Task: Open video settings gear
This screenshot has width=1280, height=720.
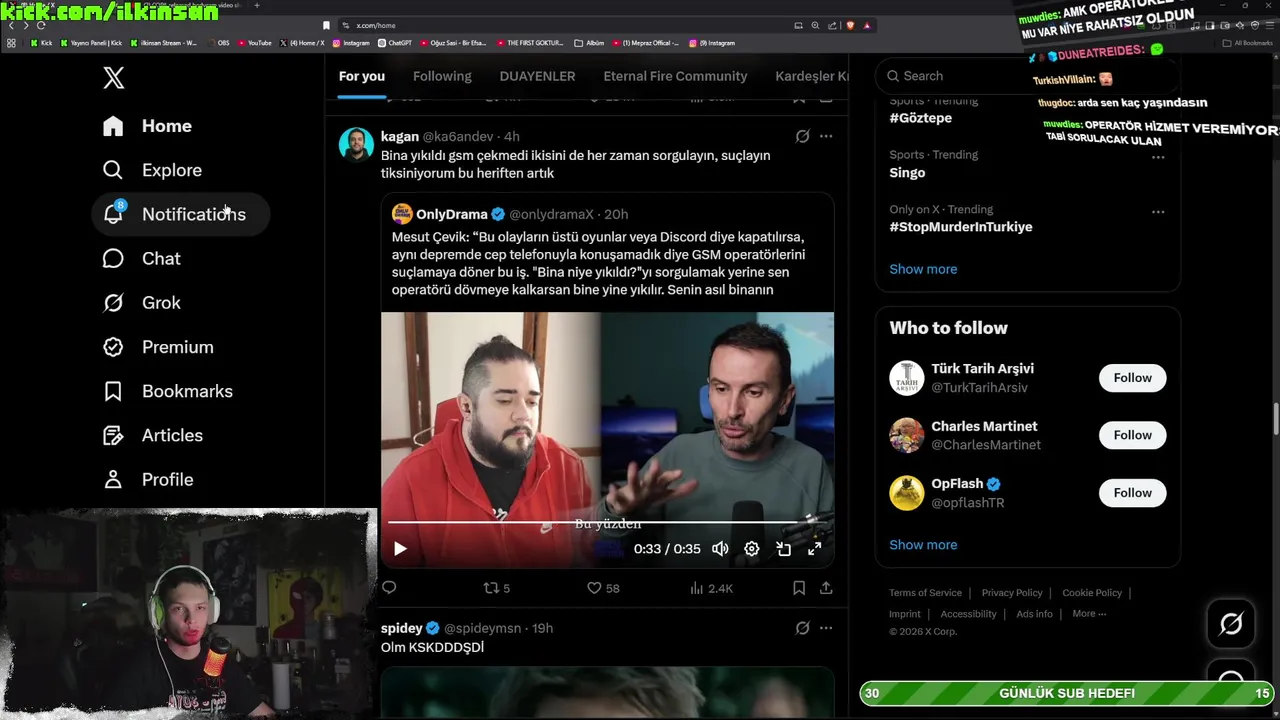Action: click(752, 548)
